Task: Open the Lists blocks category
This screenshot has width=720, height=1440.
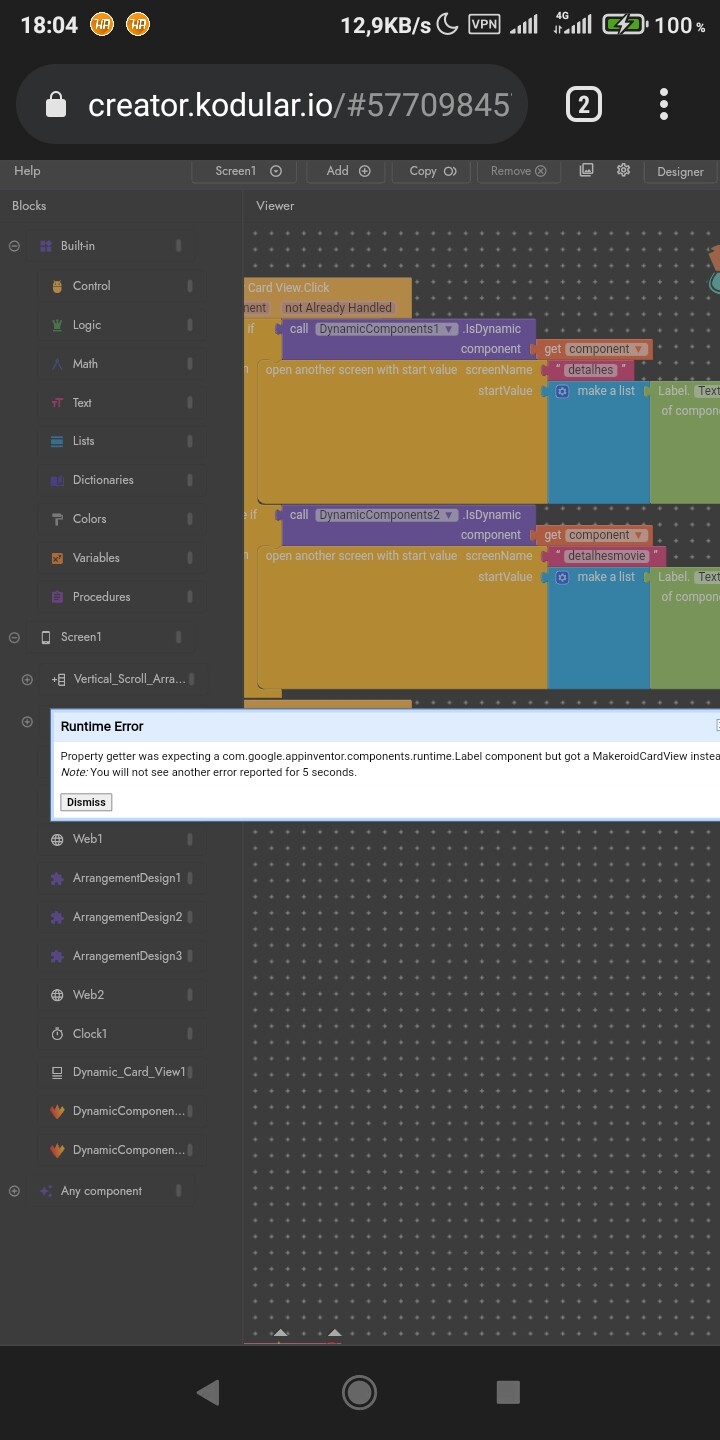Action: tap(84, 441)
